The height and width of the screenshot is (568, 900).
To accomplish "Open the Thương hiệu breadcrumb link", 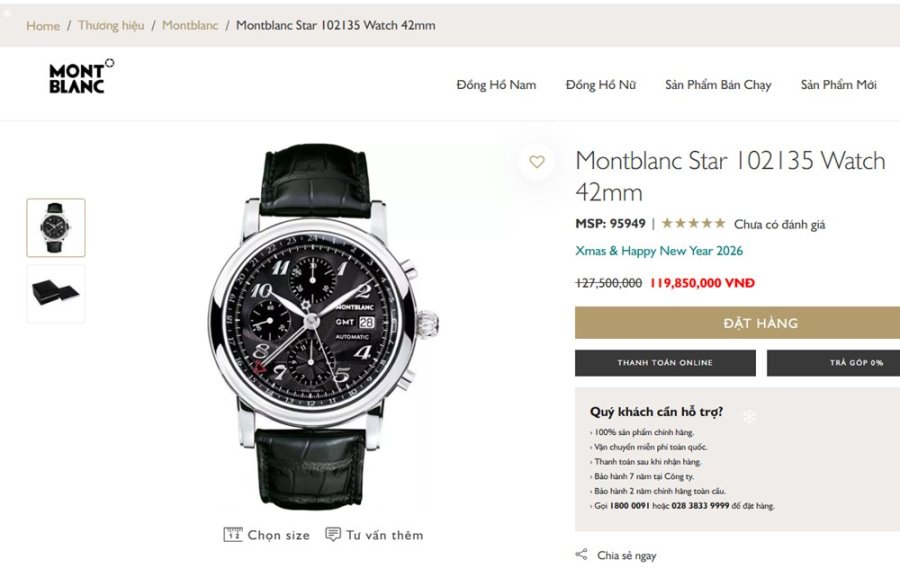I will pyautogui.click(x=111, y=25).
